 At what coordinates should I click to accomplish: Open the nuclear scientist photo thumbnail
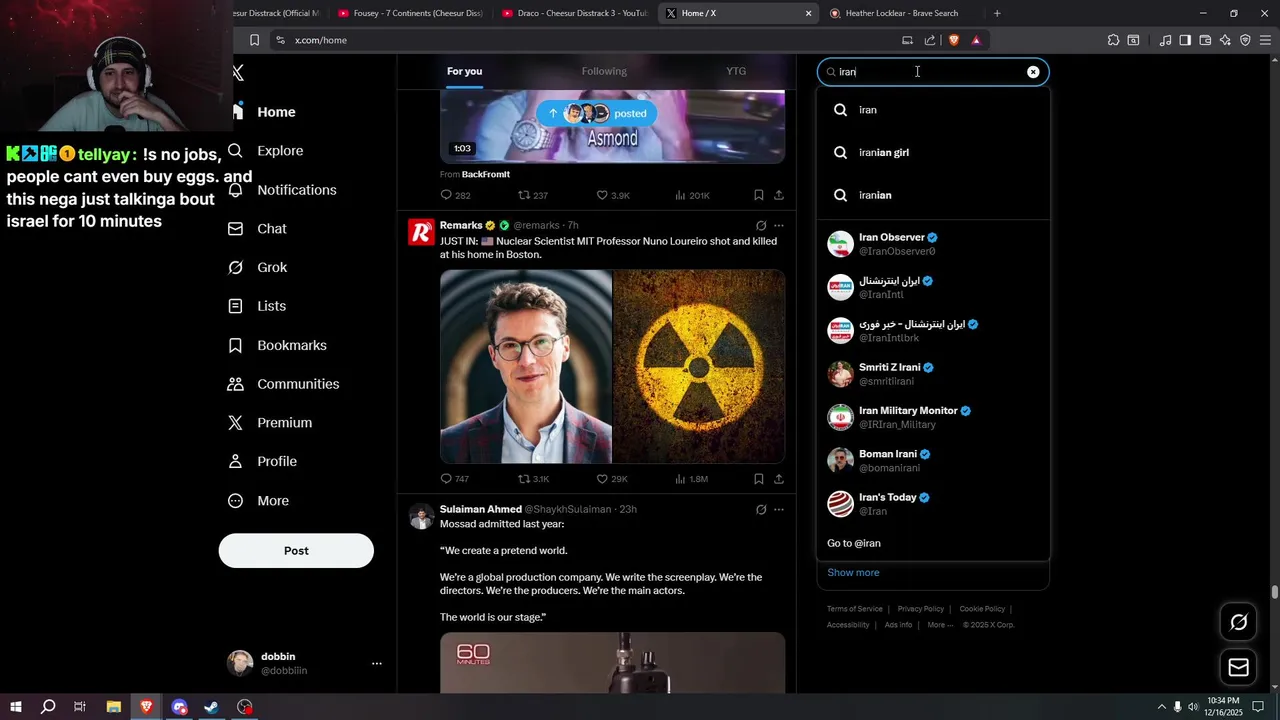526,366
